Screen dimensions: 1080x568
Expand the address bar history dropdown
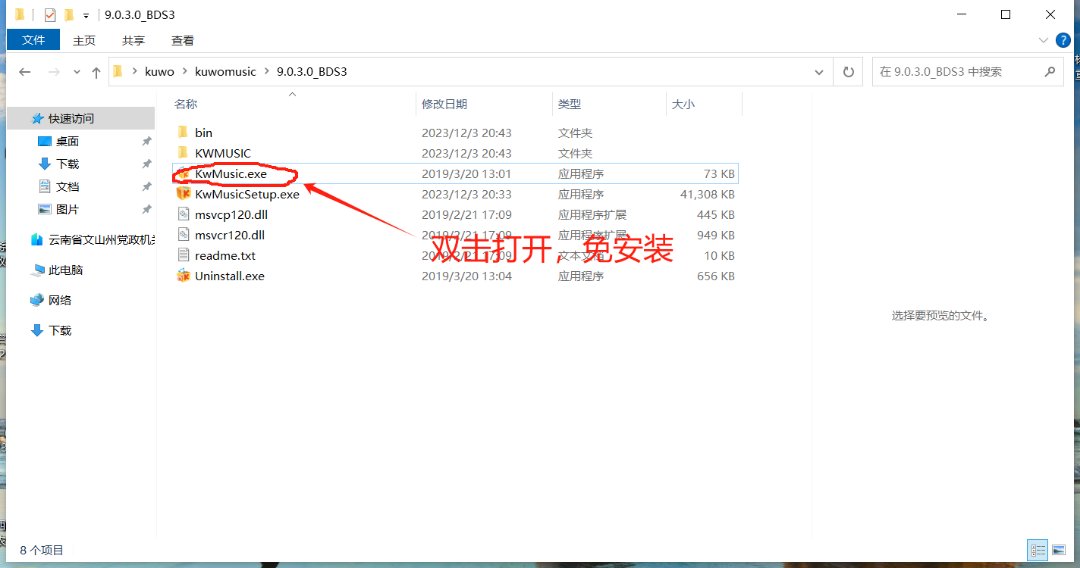point(820,72)
